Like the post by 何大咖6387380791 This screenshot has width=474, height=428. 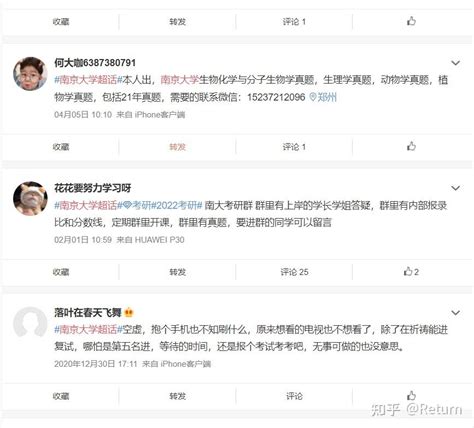click(411, 146)
